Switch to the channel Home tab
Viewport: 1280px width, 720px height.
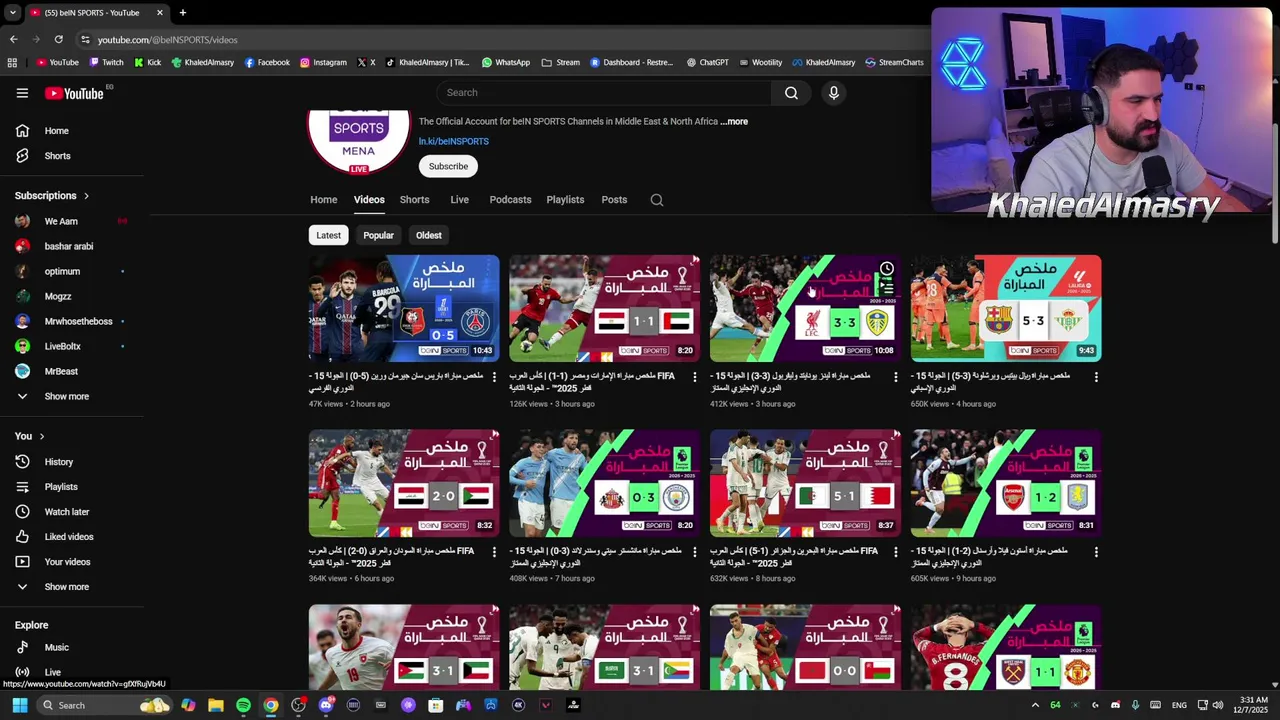pyautogui.click(x=323, y=200)
